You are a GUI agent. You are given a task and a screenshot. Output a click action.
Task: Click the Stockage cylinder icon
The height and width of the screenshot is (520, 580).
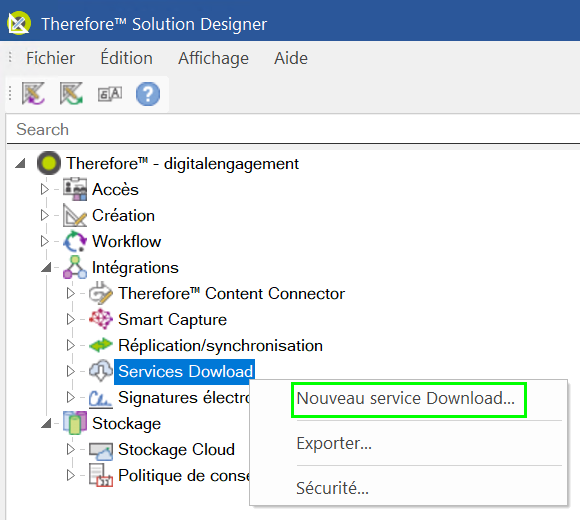[x=75, y=423]
